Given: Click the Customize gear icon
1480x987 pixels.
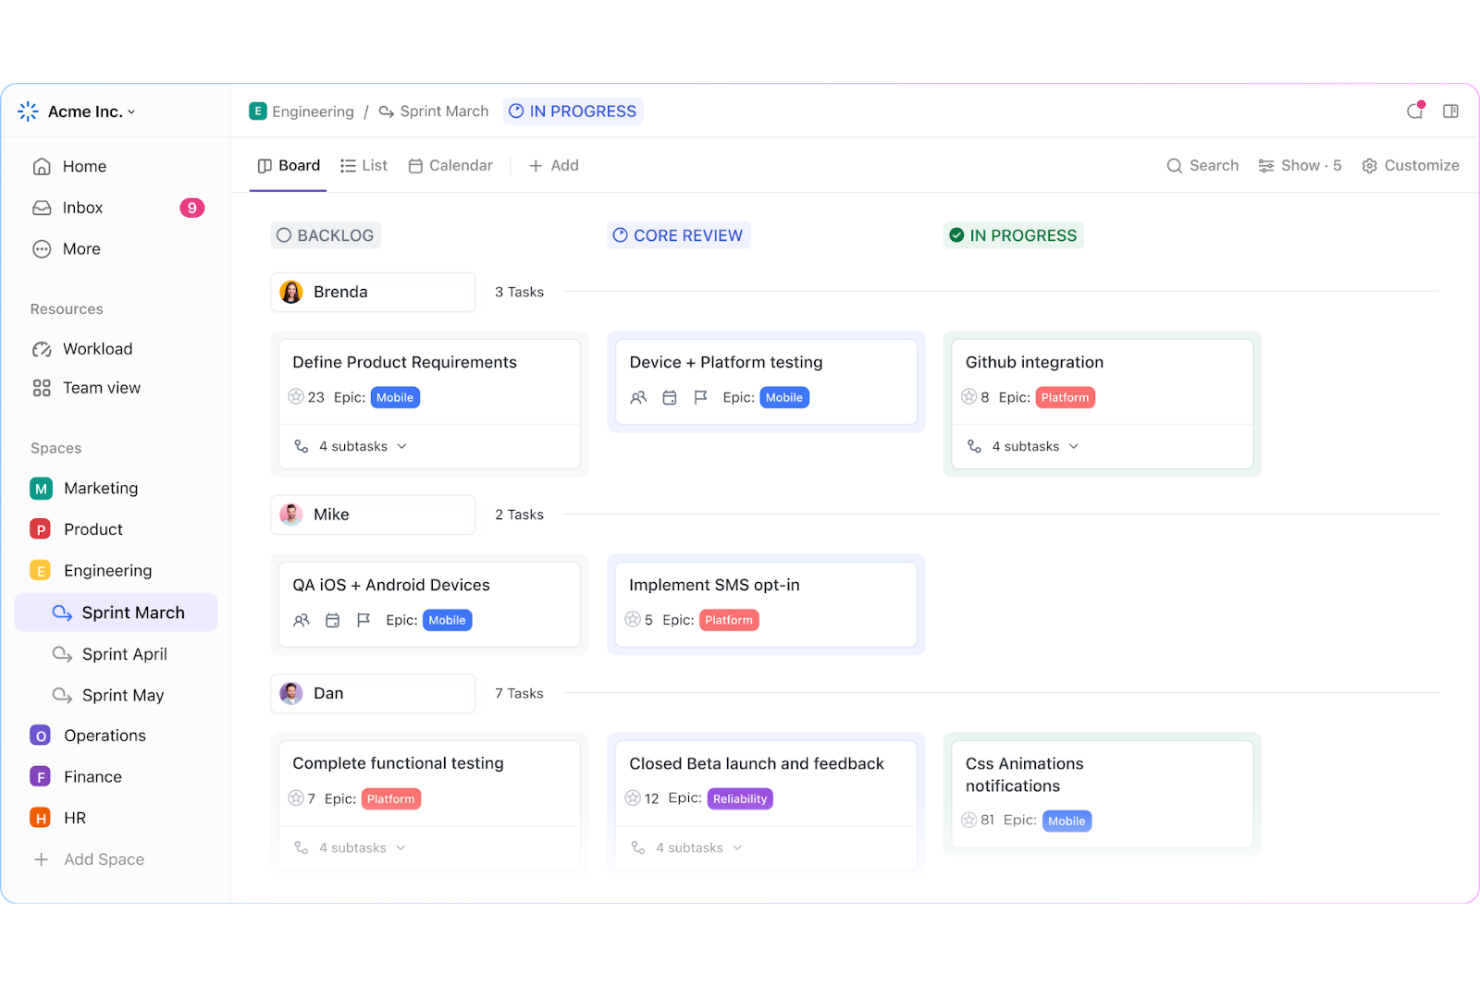Looking at the screenshot, I should (x=1369, y=166).
